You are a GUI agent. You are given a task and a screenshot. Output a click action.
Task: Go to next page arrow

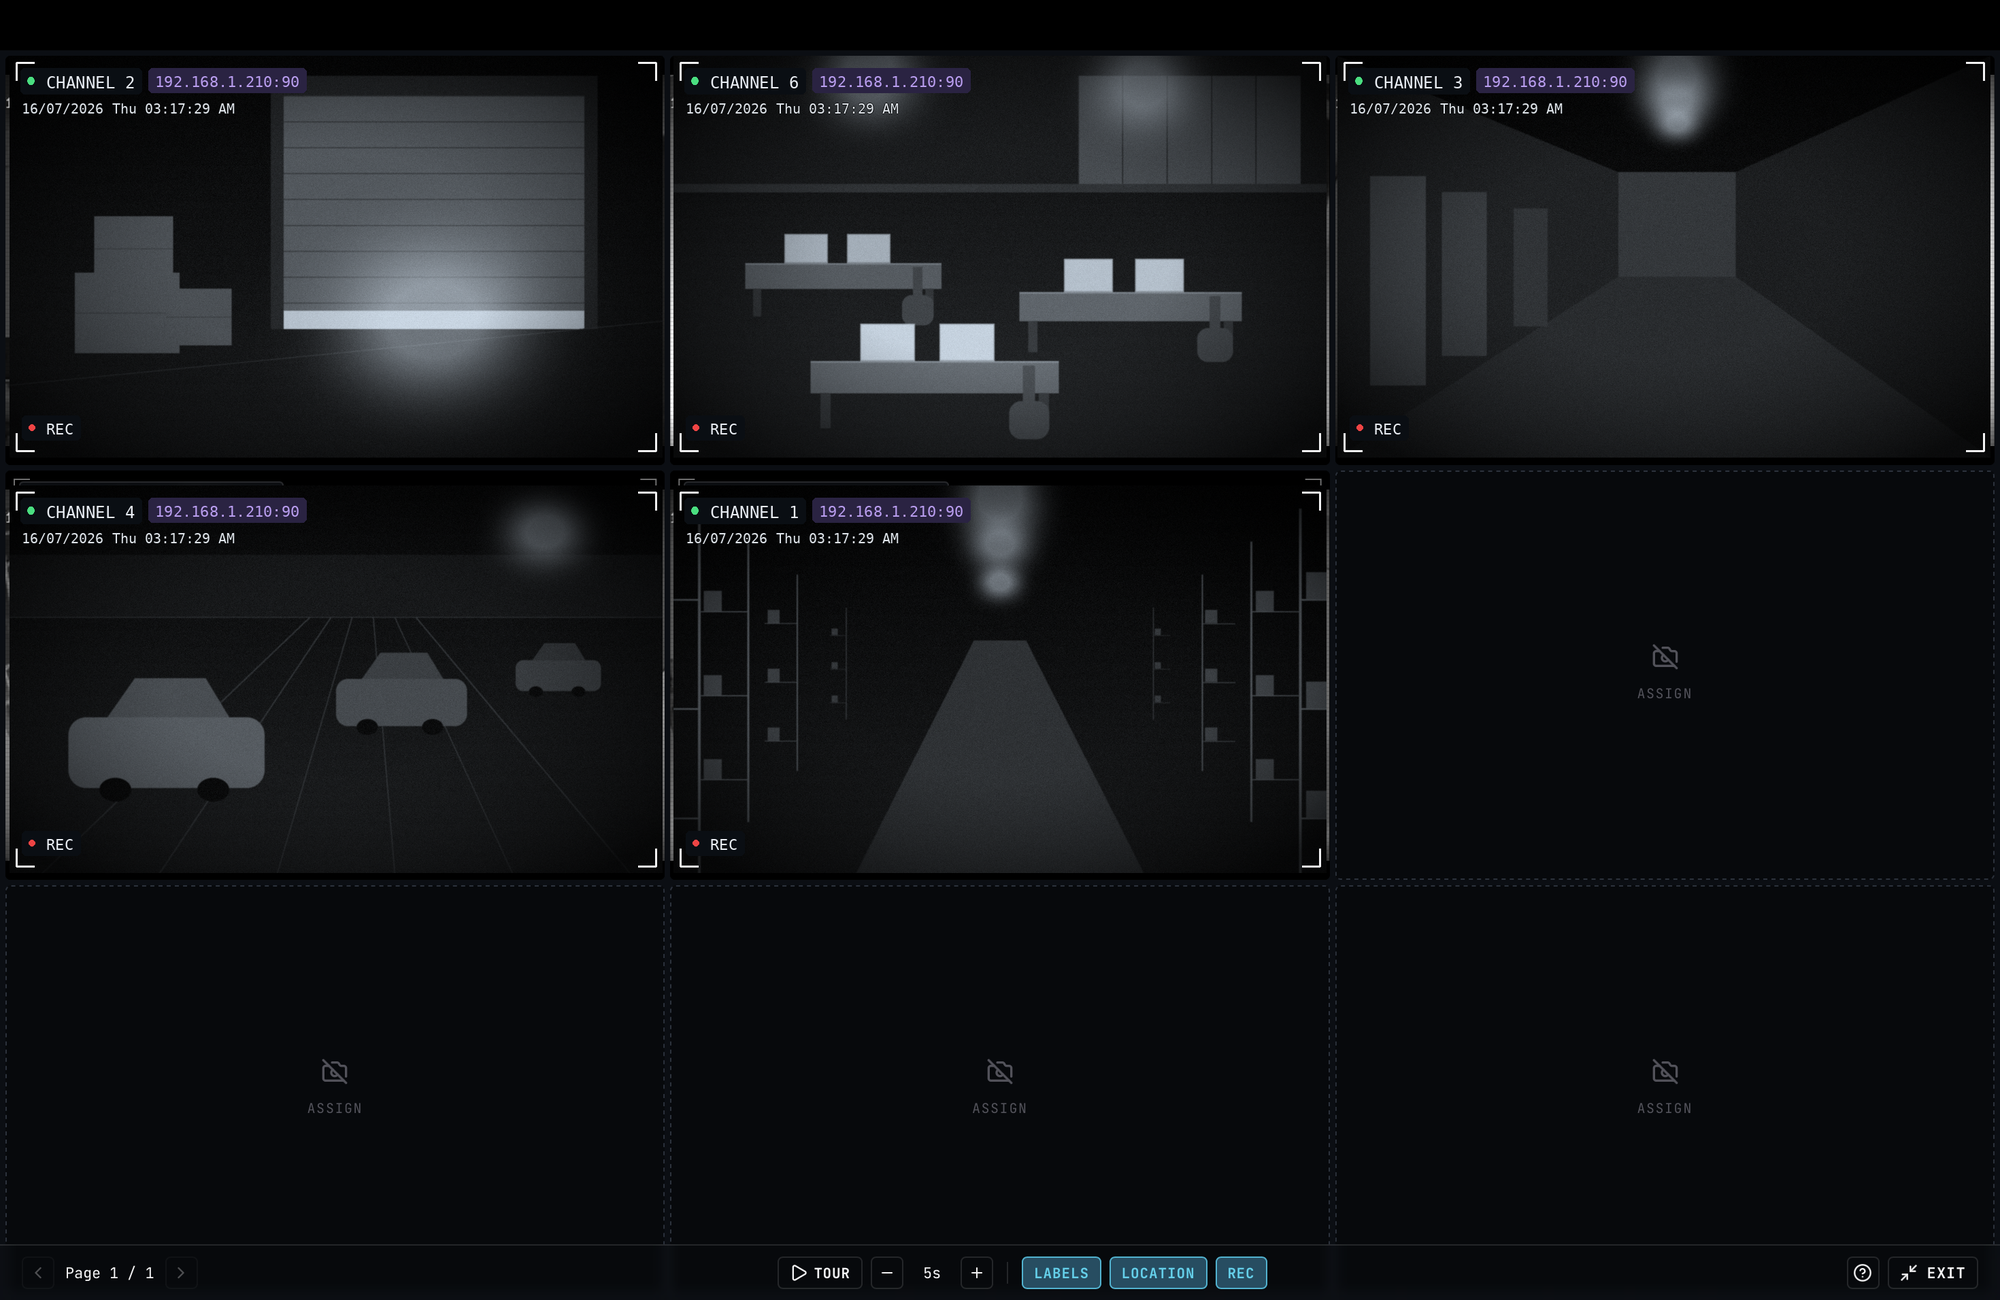tap(181, 1273)
